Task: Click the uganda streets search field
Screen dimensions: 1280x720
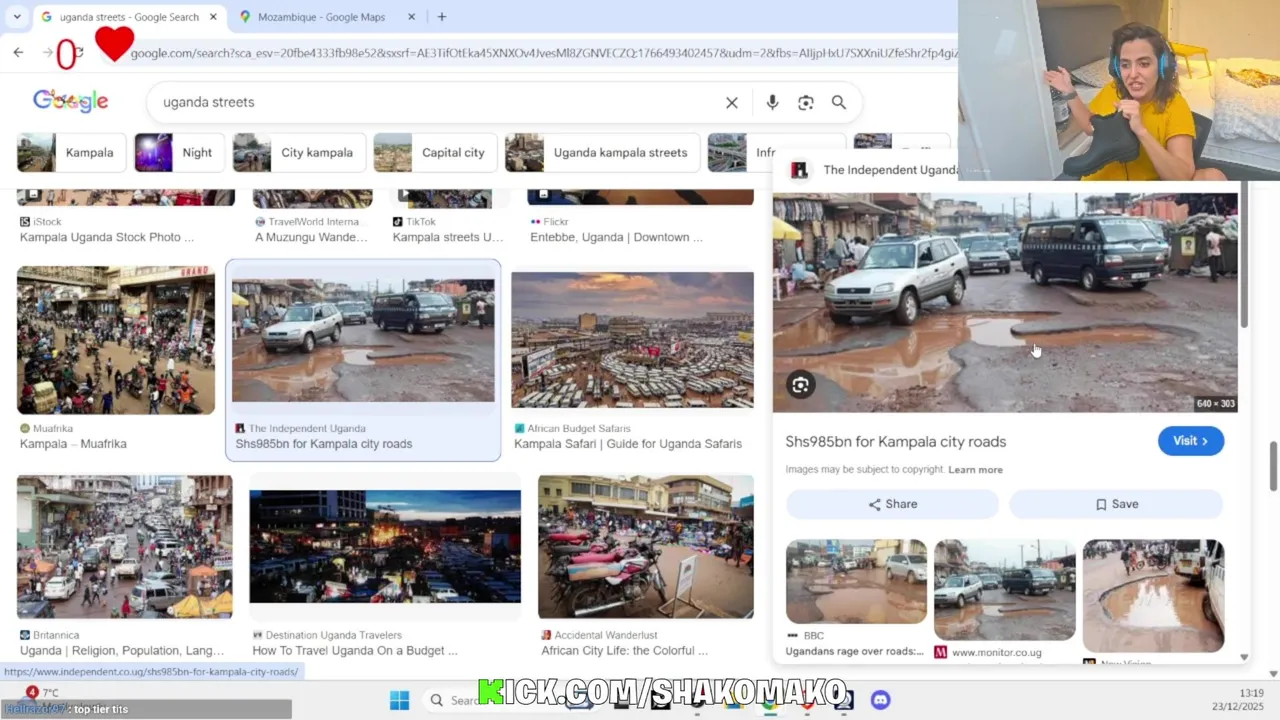Action: [x=440, y=102]
